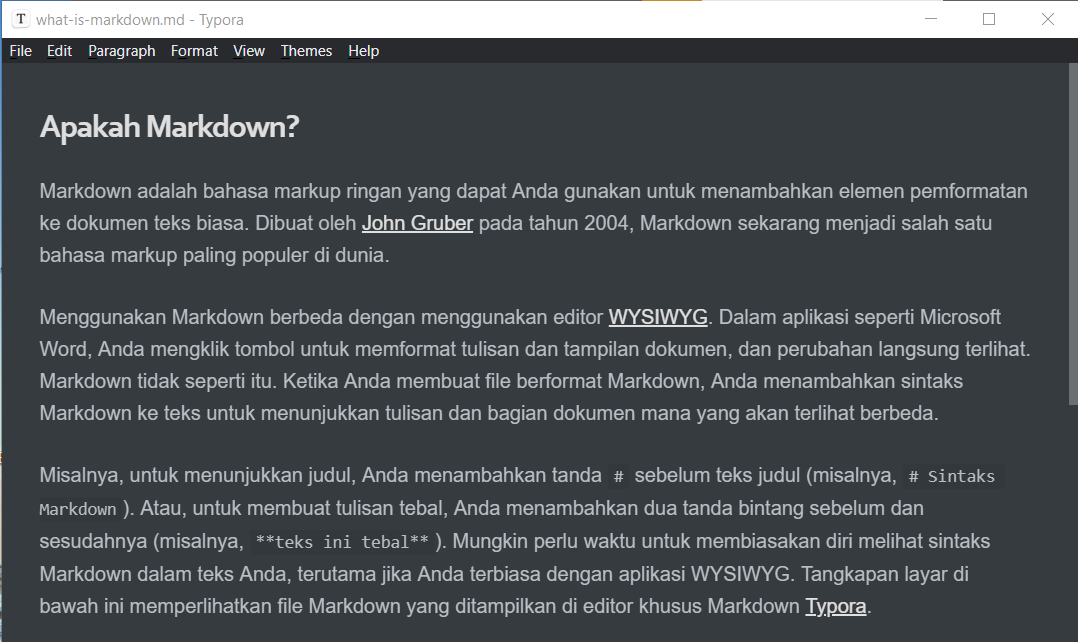Click the Typora application icon in the title bar
Viewport: 1078px width, 642px height.
18,18
